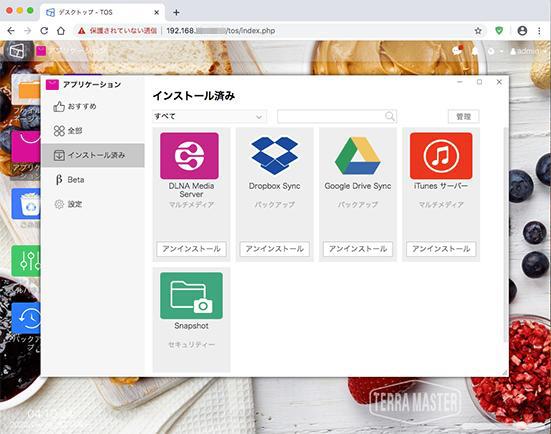Uninstall Dropbox Sync with its アンインストール button
The height and width of the screenshot is (434, 551).
[274, 249]
